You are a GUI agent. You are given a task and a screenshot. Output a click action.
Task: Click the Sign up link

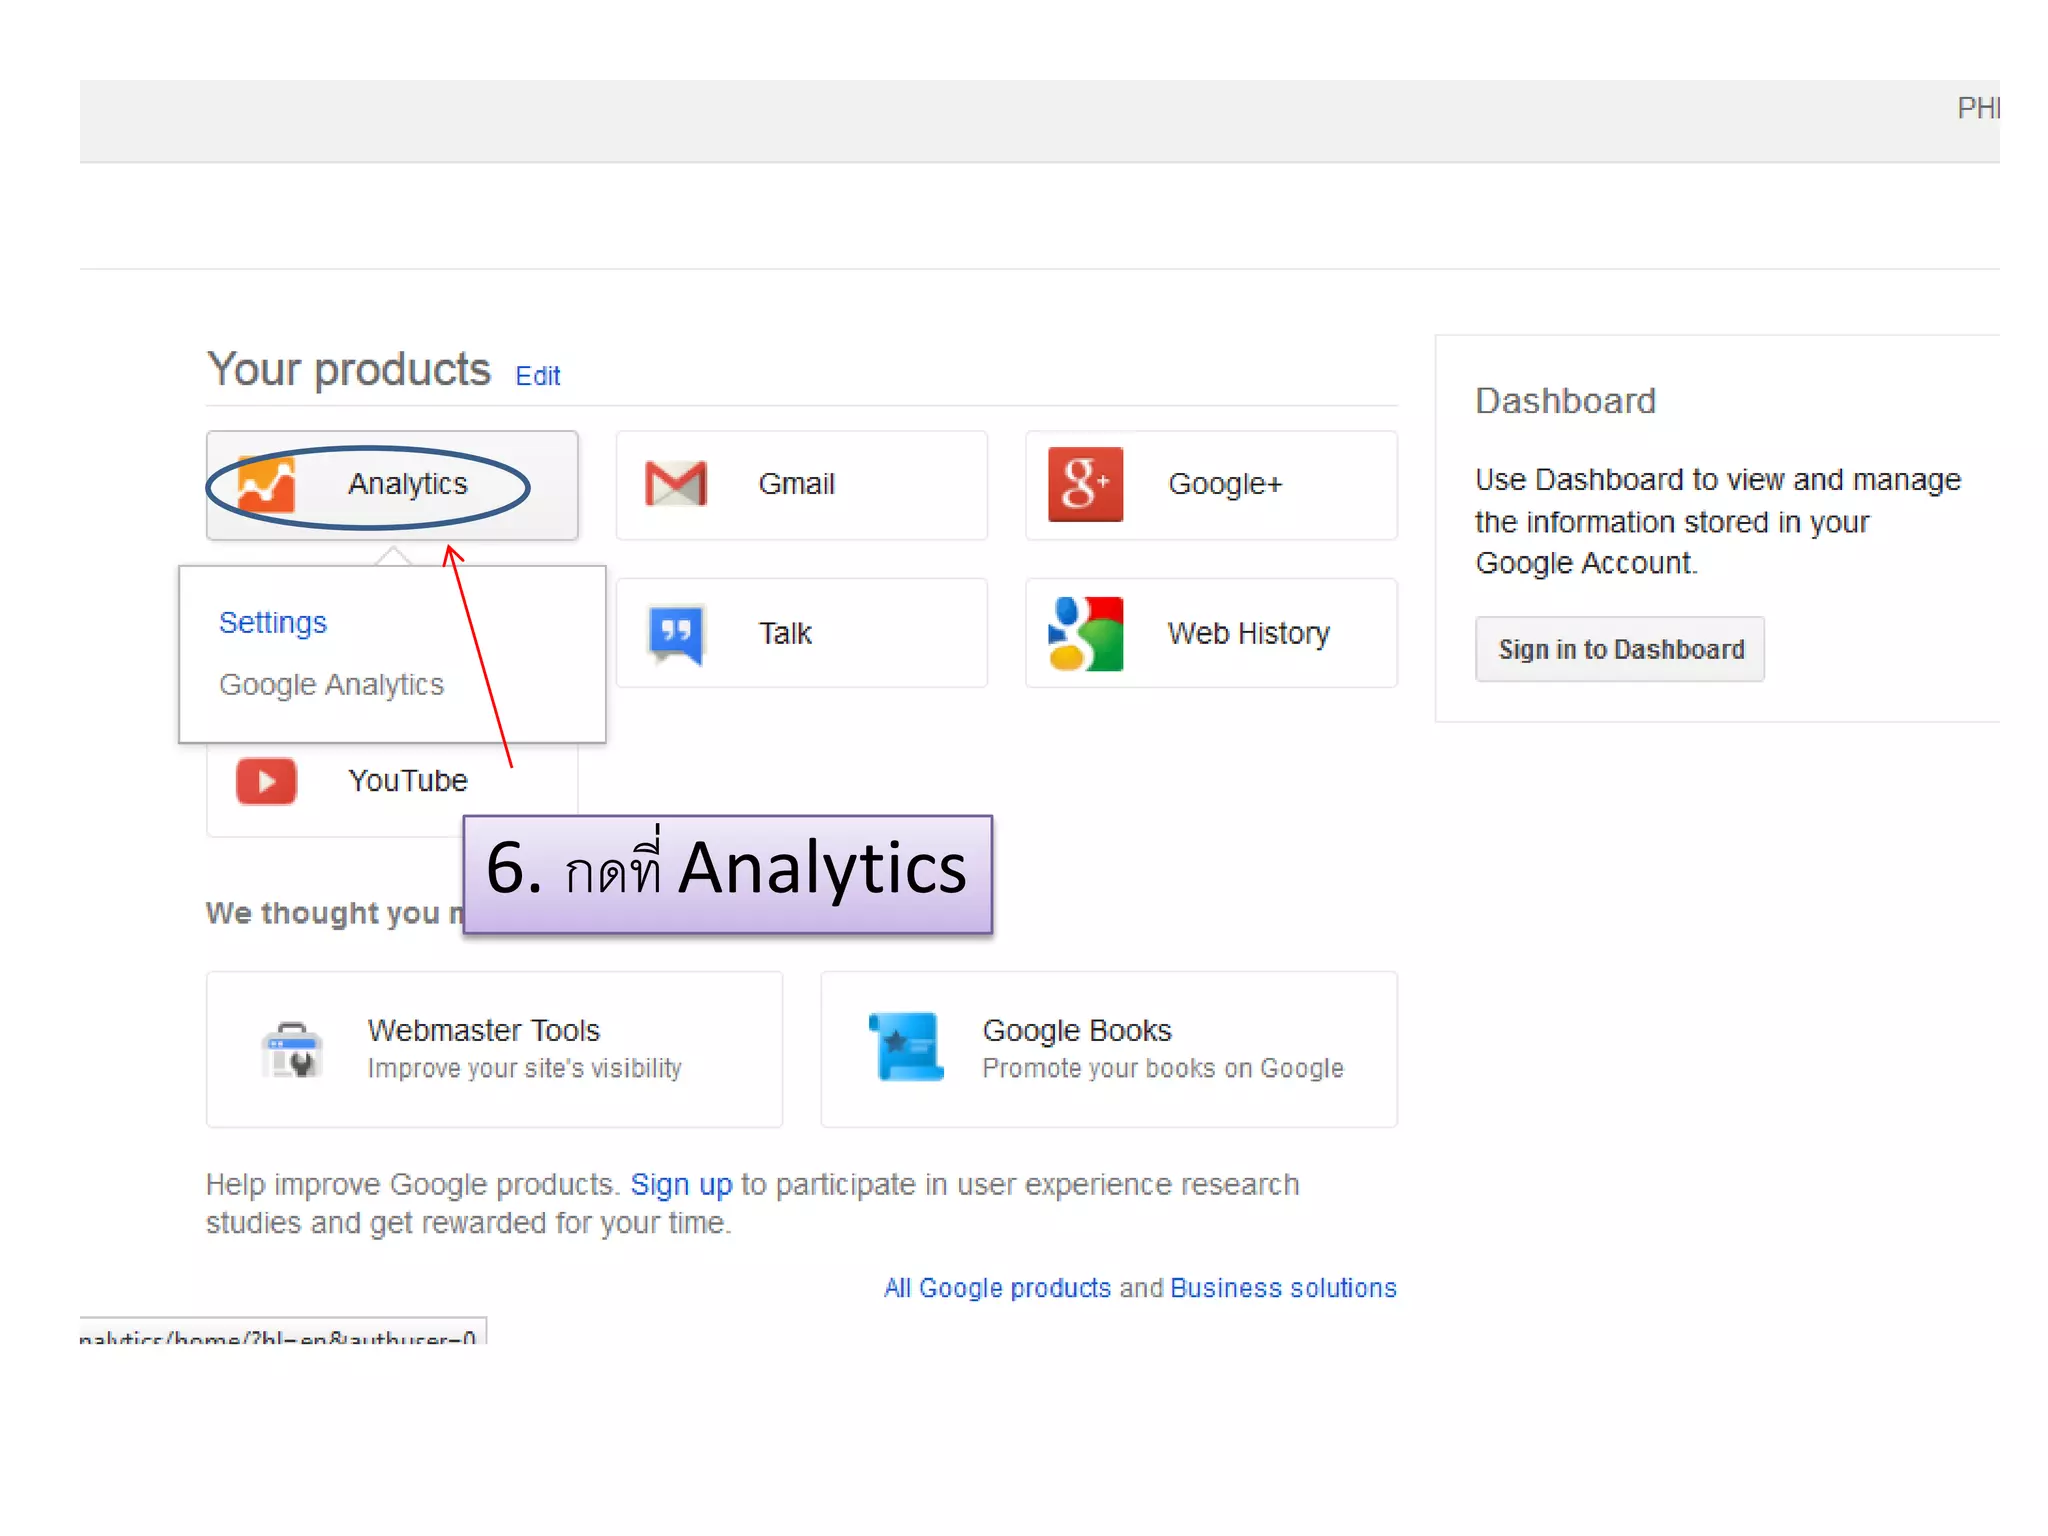click(x=681, y=1185)
